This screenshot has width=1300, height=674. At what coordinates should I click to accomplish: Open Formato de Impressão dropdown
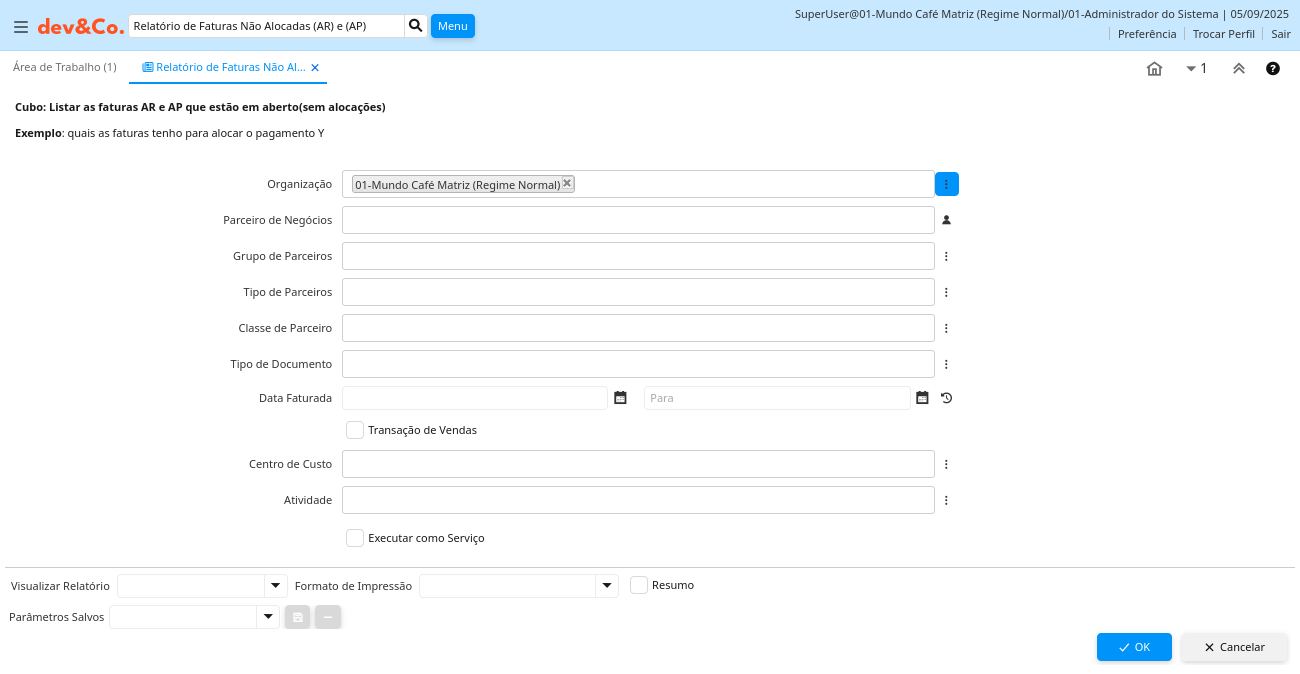pos(607,586)
